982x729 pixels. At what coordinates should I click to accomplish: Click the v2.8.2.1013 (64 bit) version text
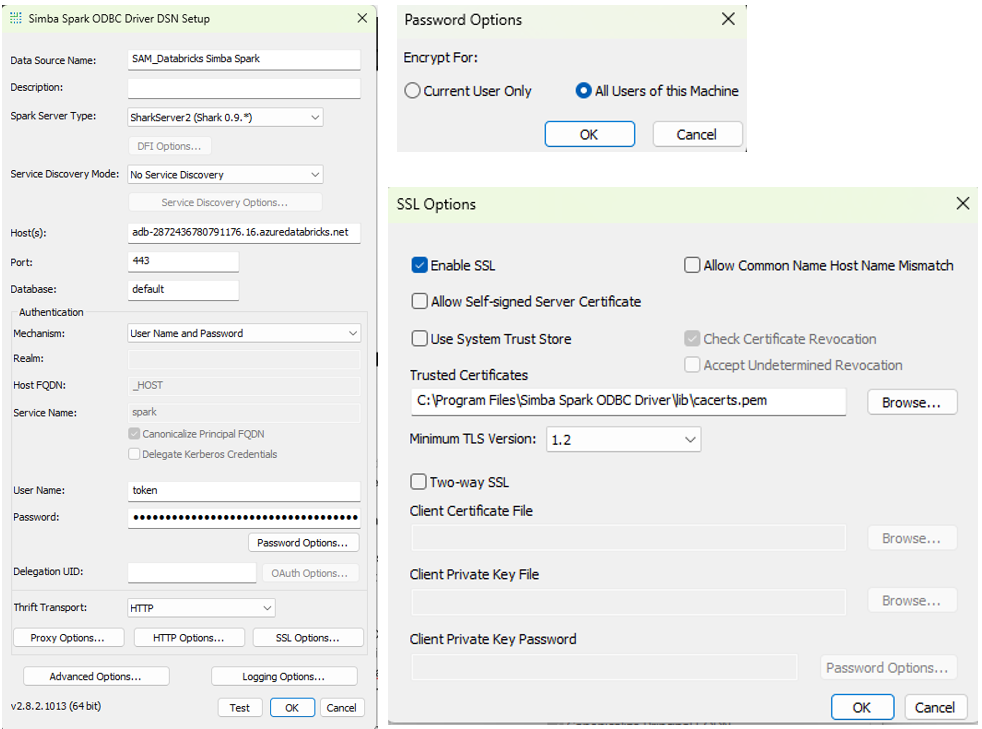(x=56, y=706)
